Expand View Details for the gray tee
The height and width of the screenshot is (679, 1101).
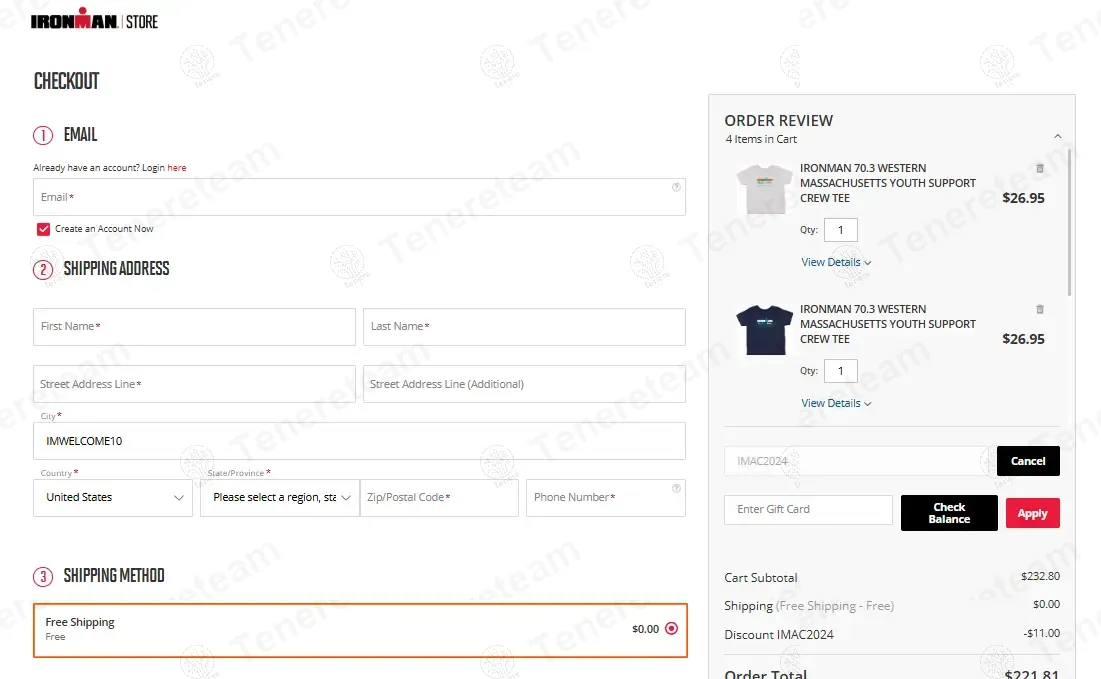point(836,263)
